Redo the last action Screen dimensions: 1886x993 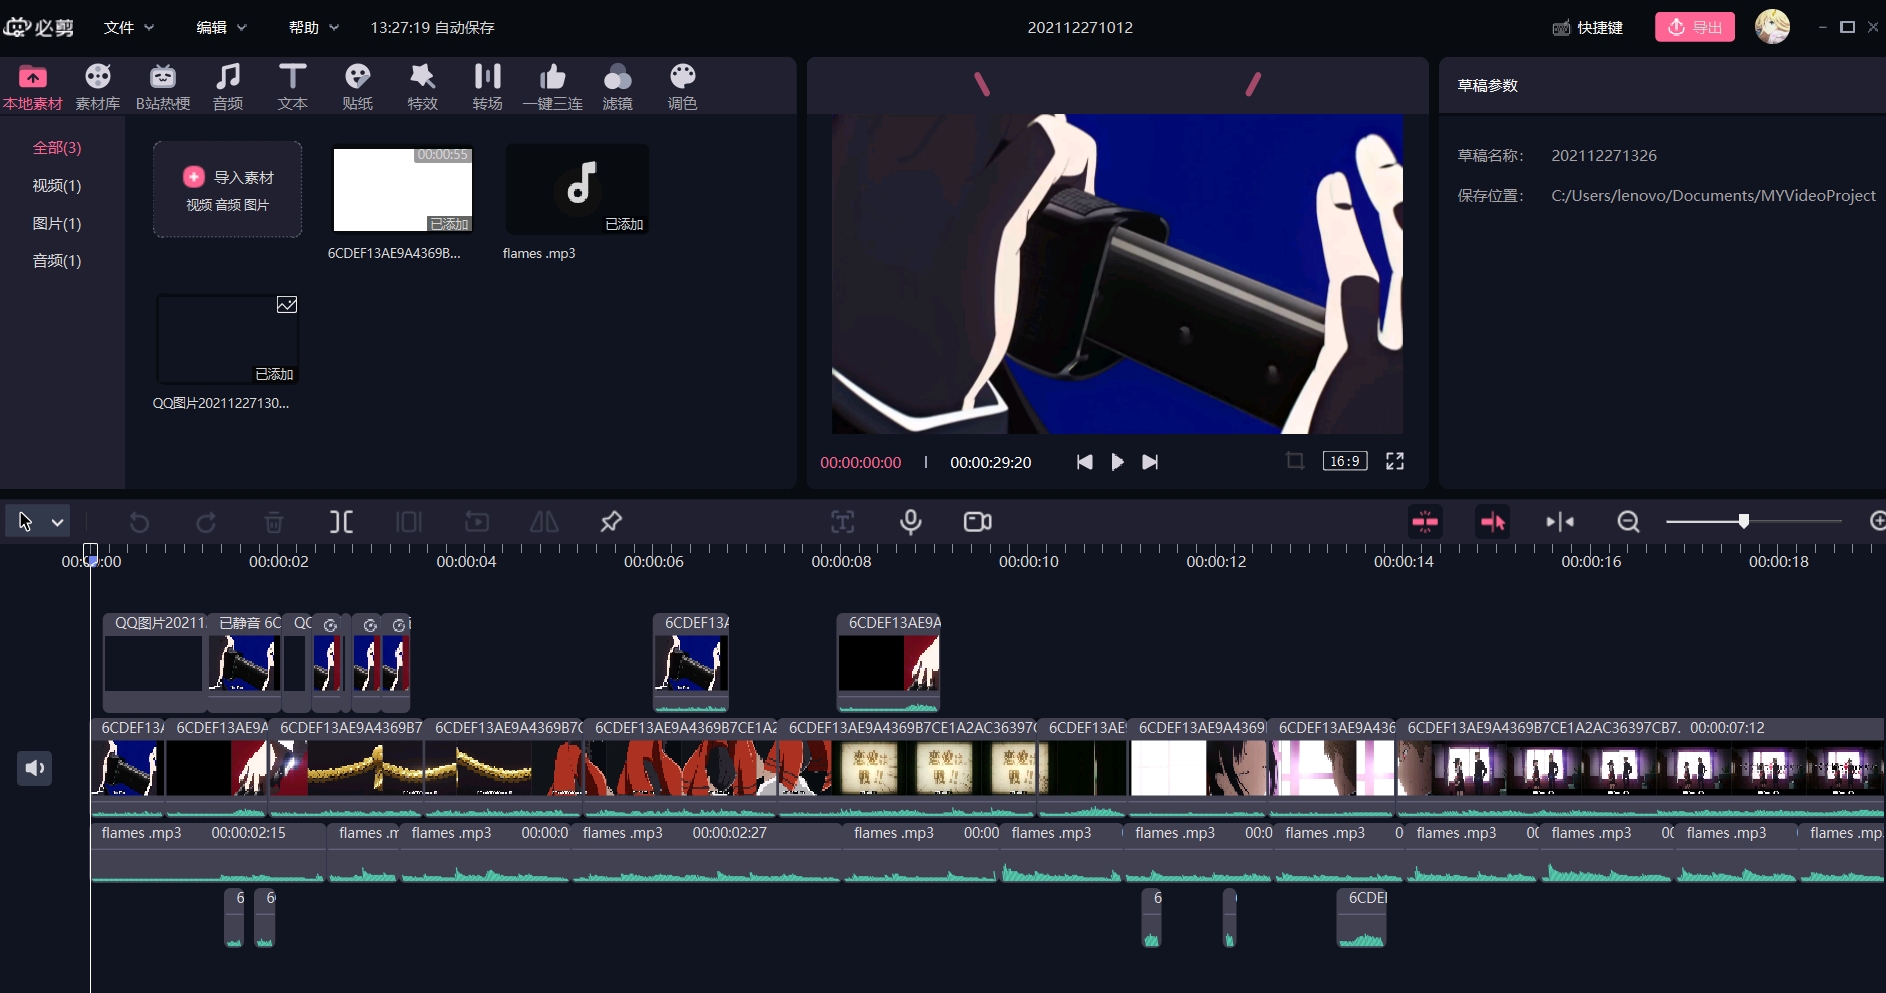(x=206, y=522)
